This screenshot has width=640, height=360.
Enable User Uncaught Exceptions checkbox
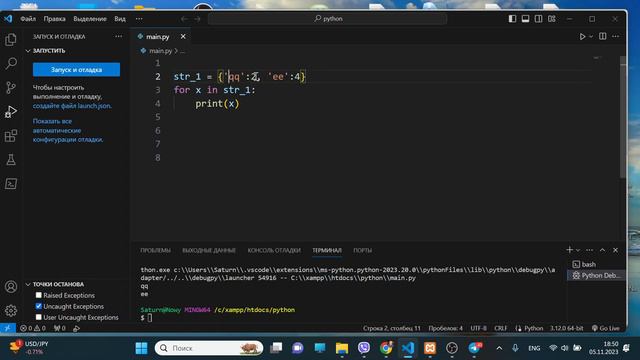coord(38,317)
